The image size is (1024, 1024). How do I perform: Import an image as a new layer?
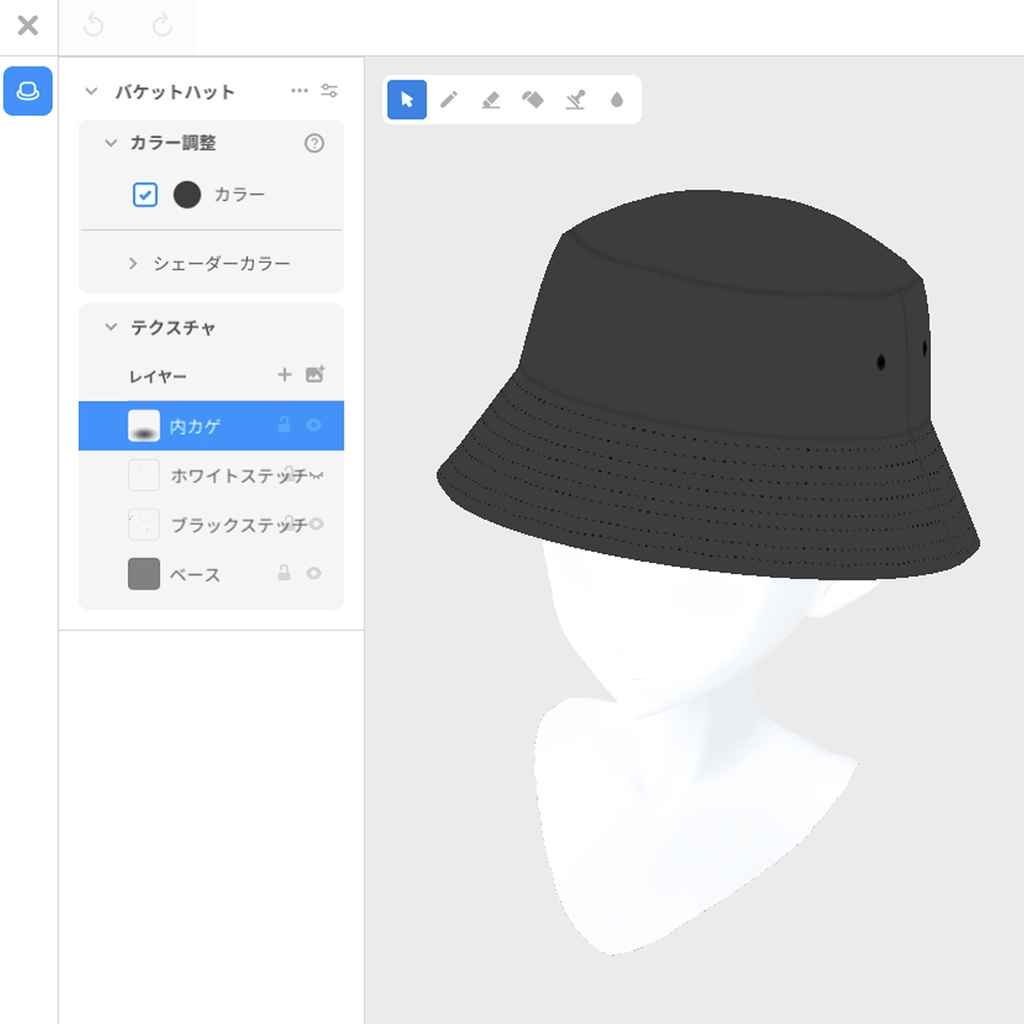(x=315, y=374)
